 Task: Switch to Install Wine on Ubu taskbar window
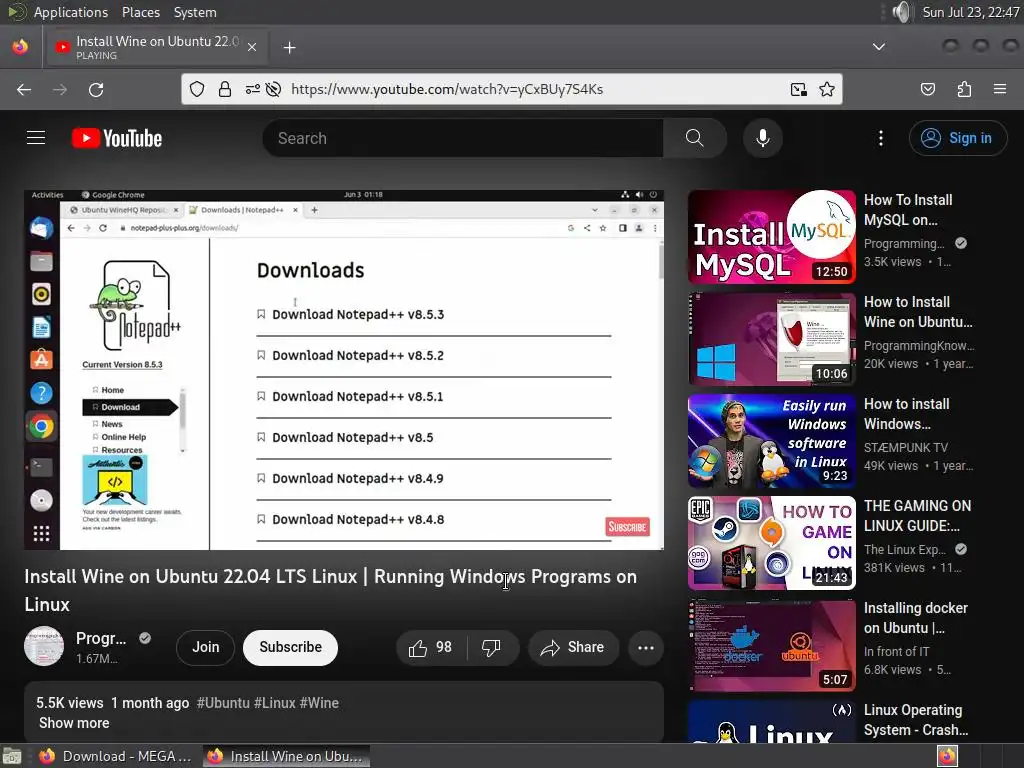click(x=285, y=756)
